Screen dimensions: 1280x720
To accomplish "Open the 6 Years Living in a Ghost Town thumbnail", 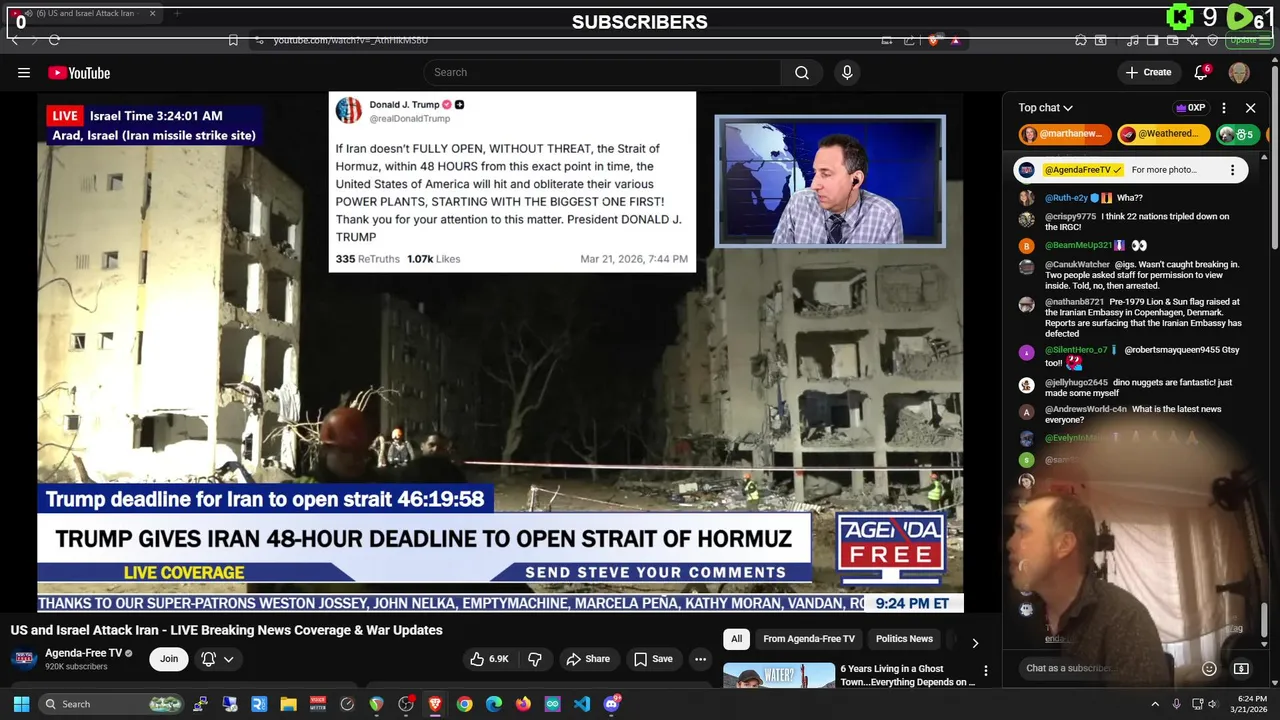I will point(779,675).
